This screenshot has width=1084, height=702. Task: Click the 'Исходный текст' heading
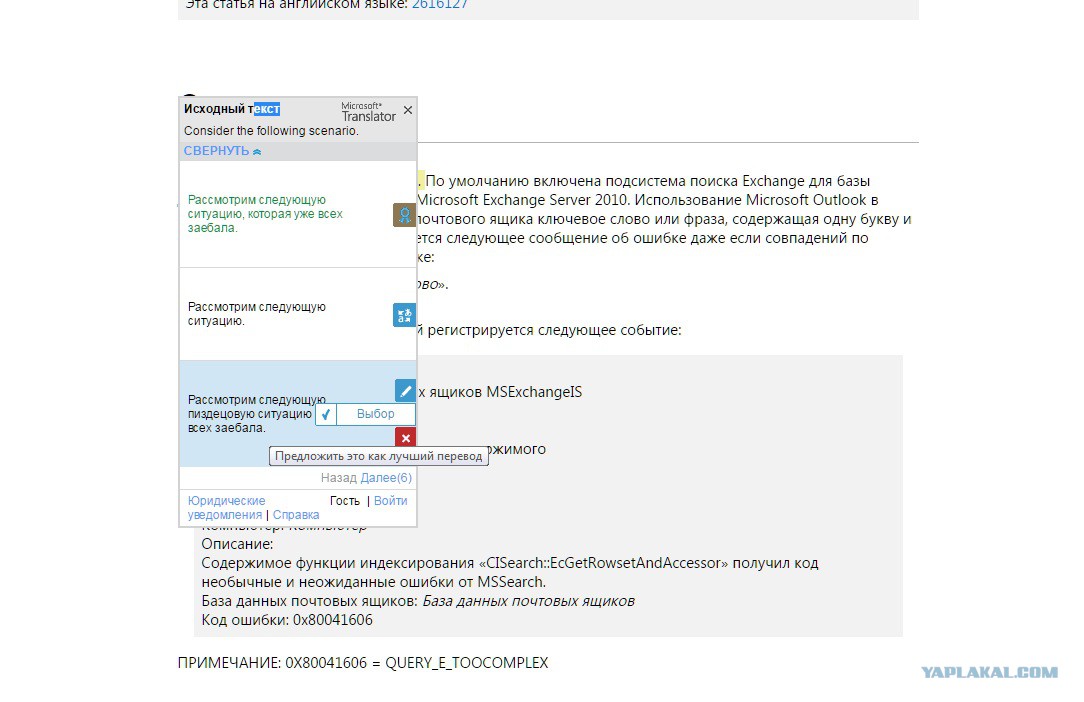click(x=232, y=109)
